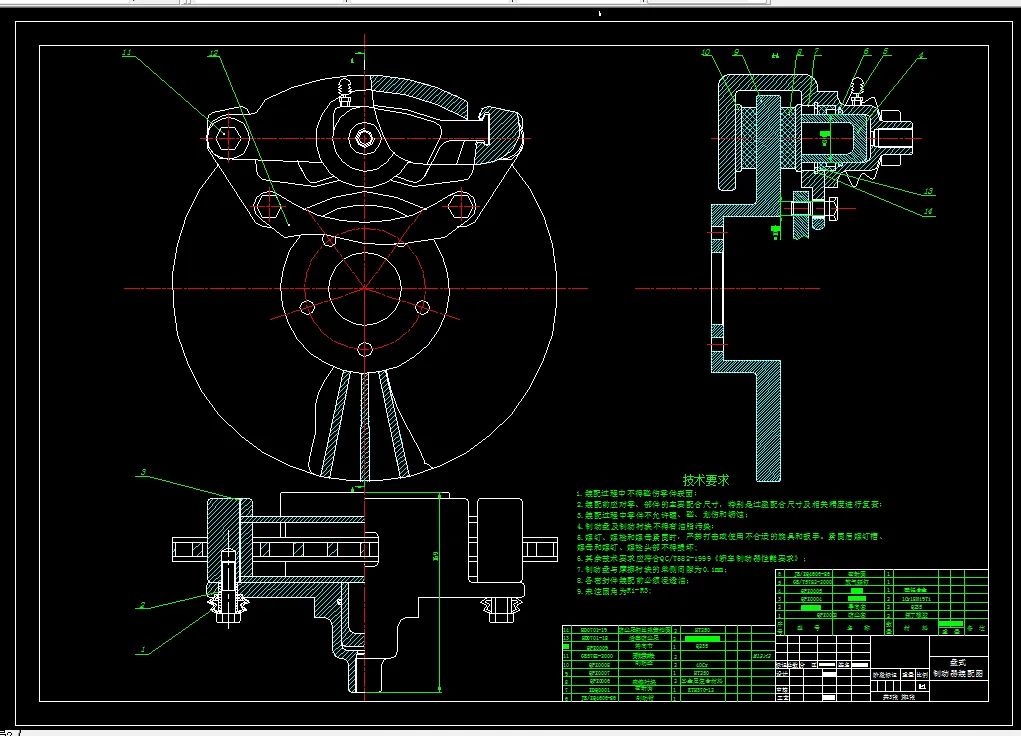Image resolution: width=1021 pixels, height=736 pixels.
Task: Select technical requirement line 9 text
Action: [614, 591]
